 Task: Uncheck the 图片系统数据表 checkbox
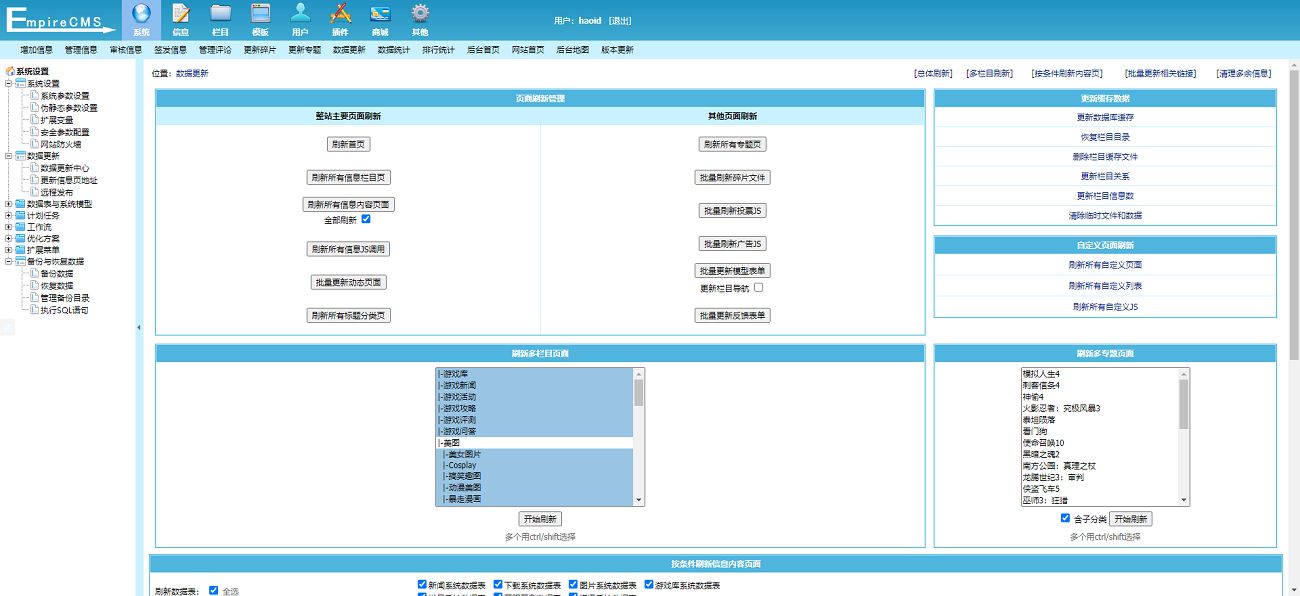click(x=573, y=585)
